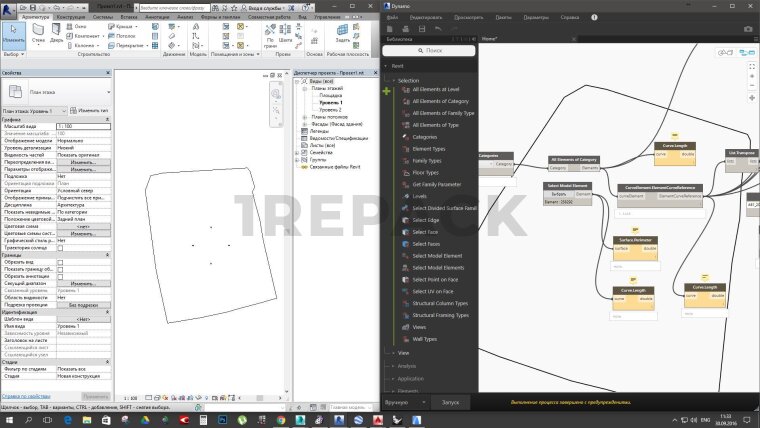Image resolution: width=760 pixels, height=428 pixels.
Task: Select the 'All Elements of Category' library node
Action: point(440,101)
